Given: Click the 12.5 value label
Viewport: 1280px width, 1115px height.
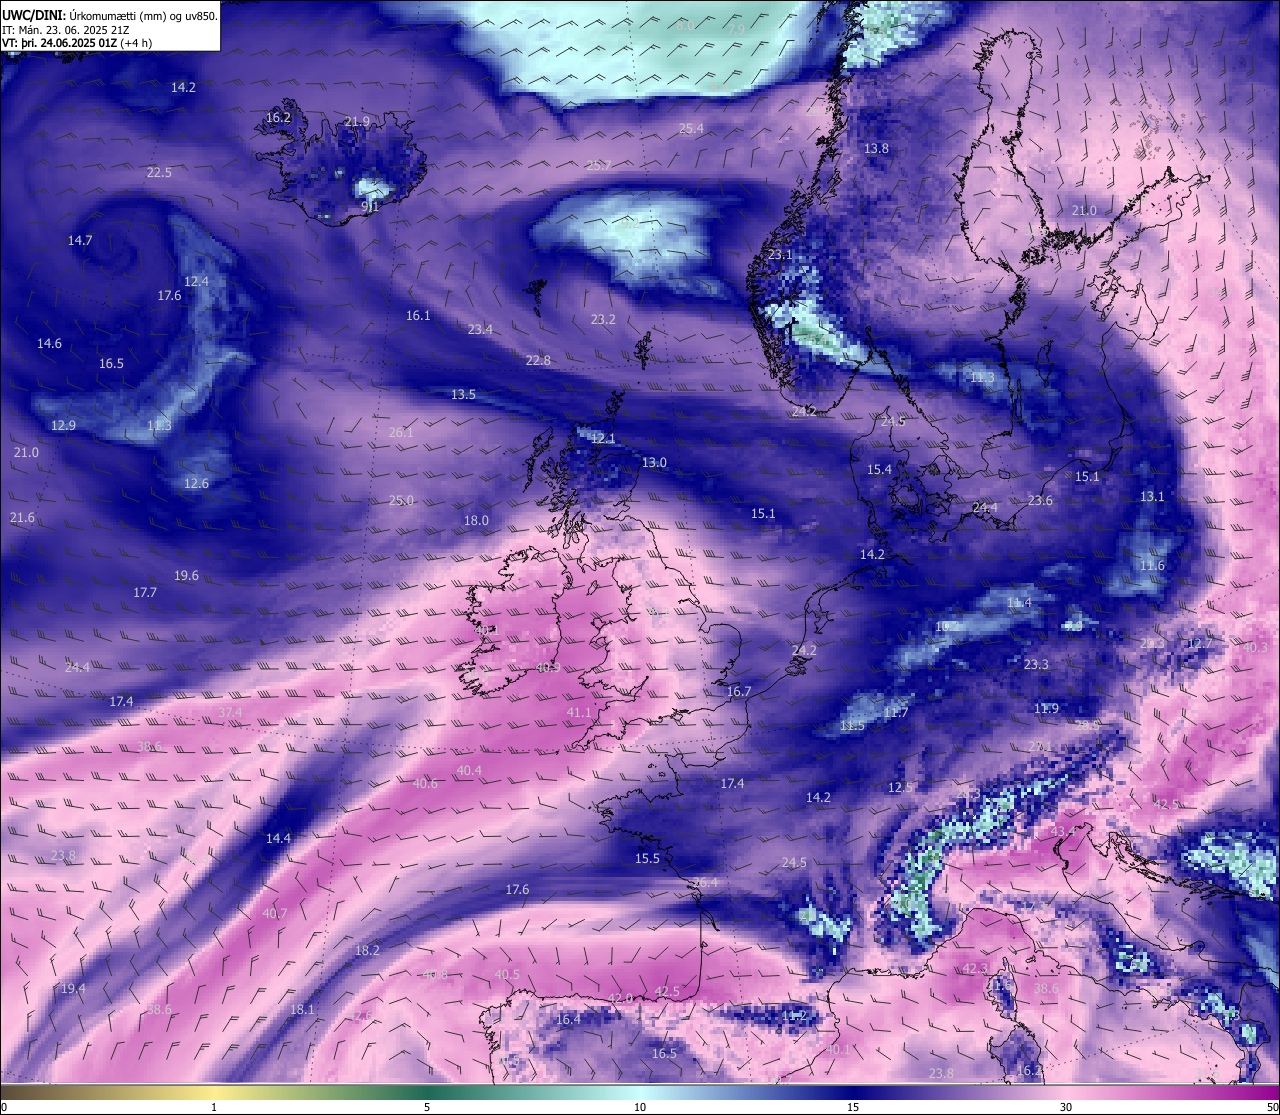Looking at the screenshot, I should click(900, 788).
